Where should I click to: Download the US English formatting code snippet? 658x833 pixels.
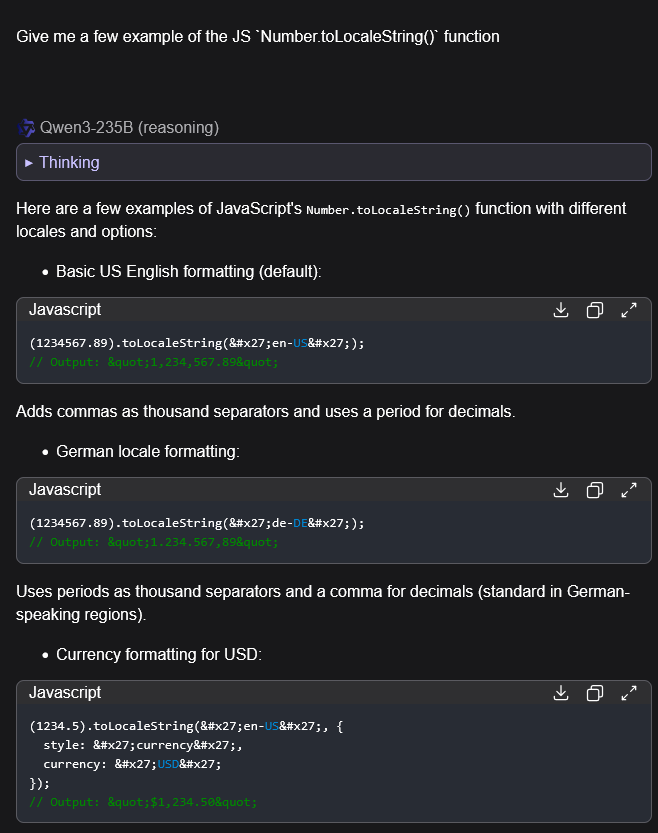(561, 310)
